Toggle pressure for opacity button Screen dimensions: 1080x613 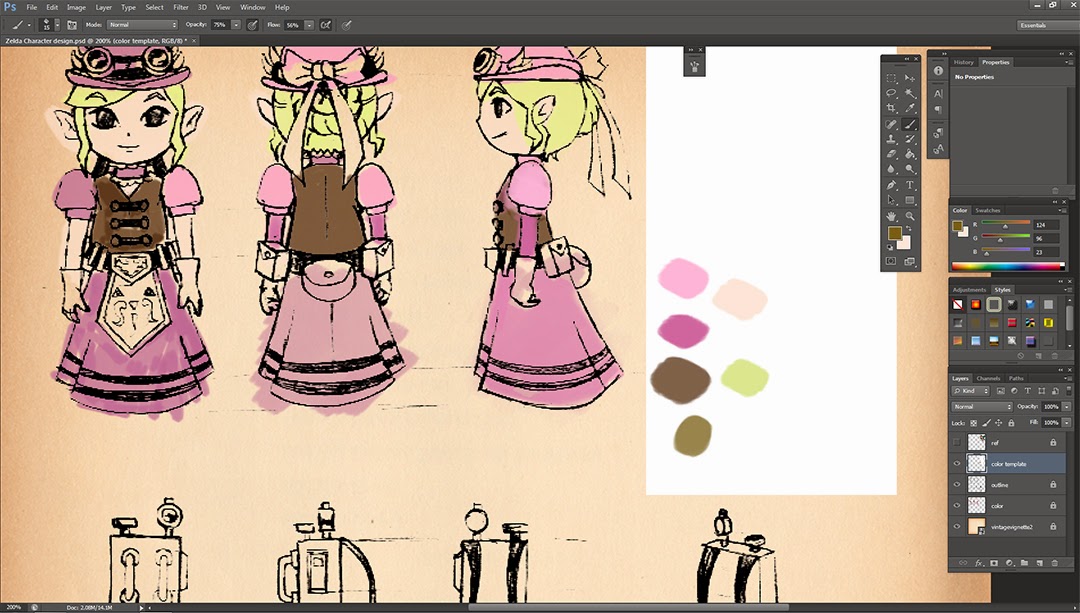(x=253, y=25)
